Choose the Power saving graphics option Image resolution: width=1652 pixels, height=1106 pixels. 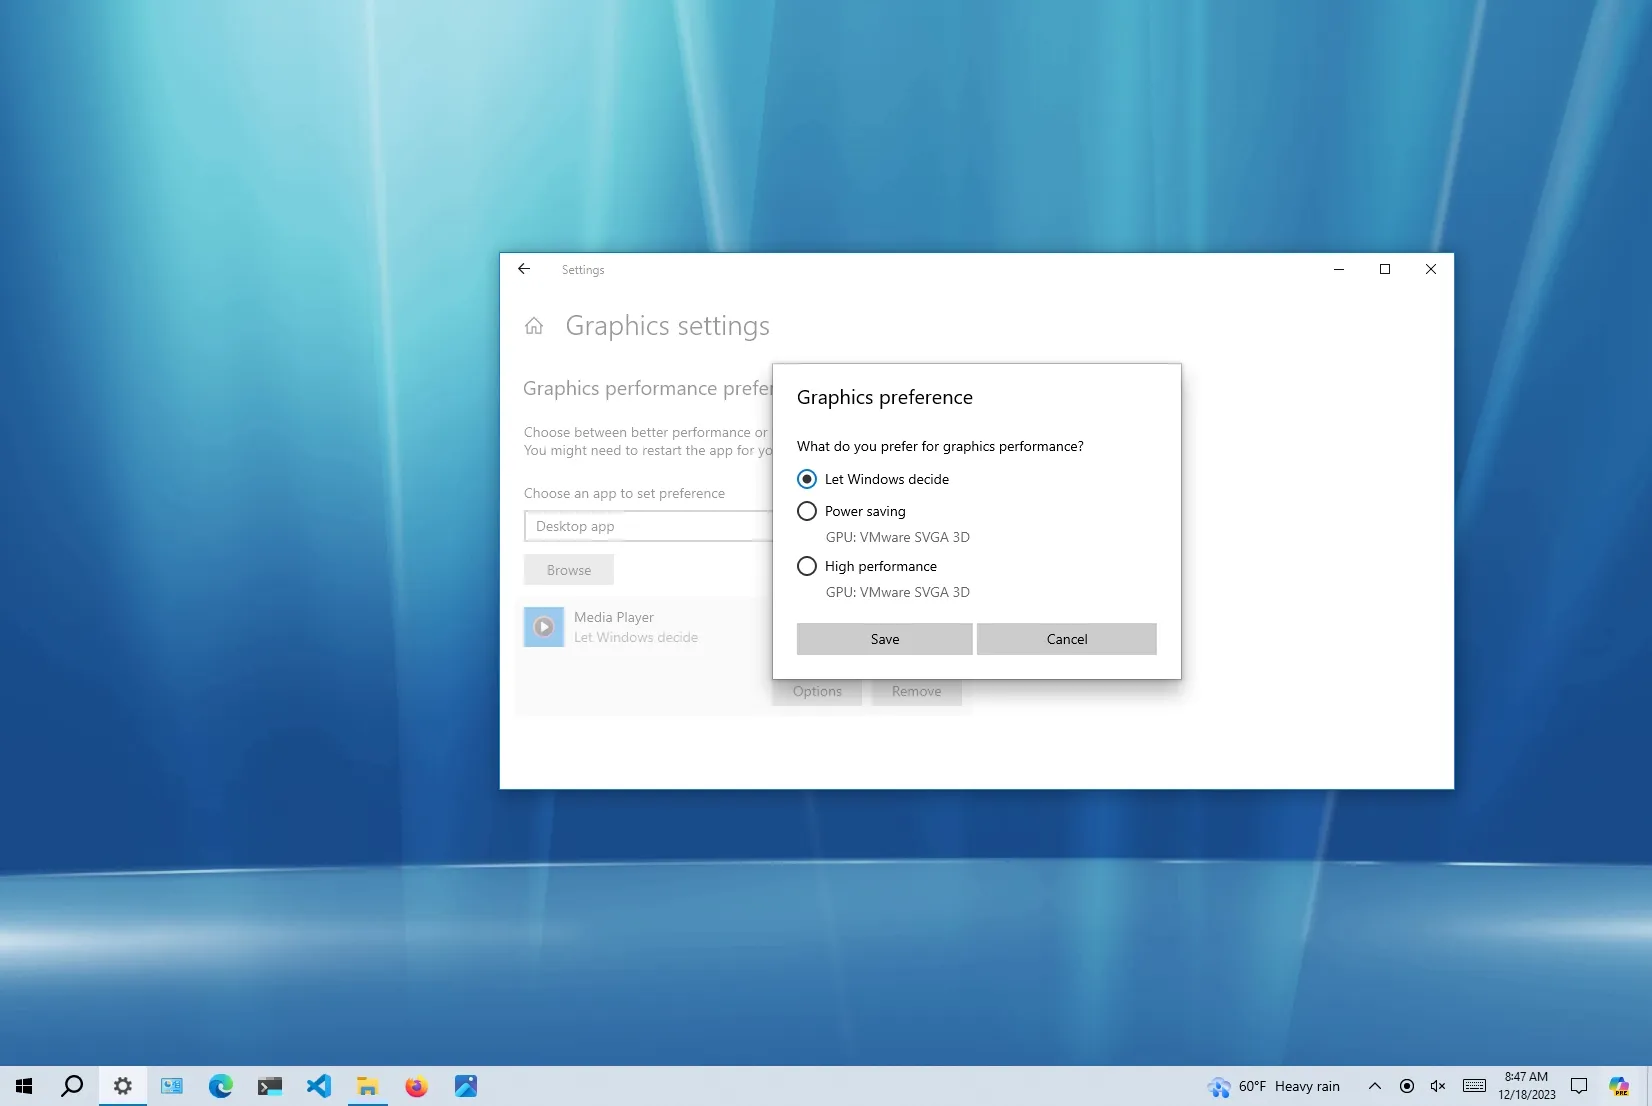(x=807, y=511)
